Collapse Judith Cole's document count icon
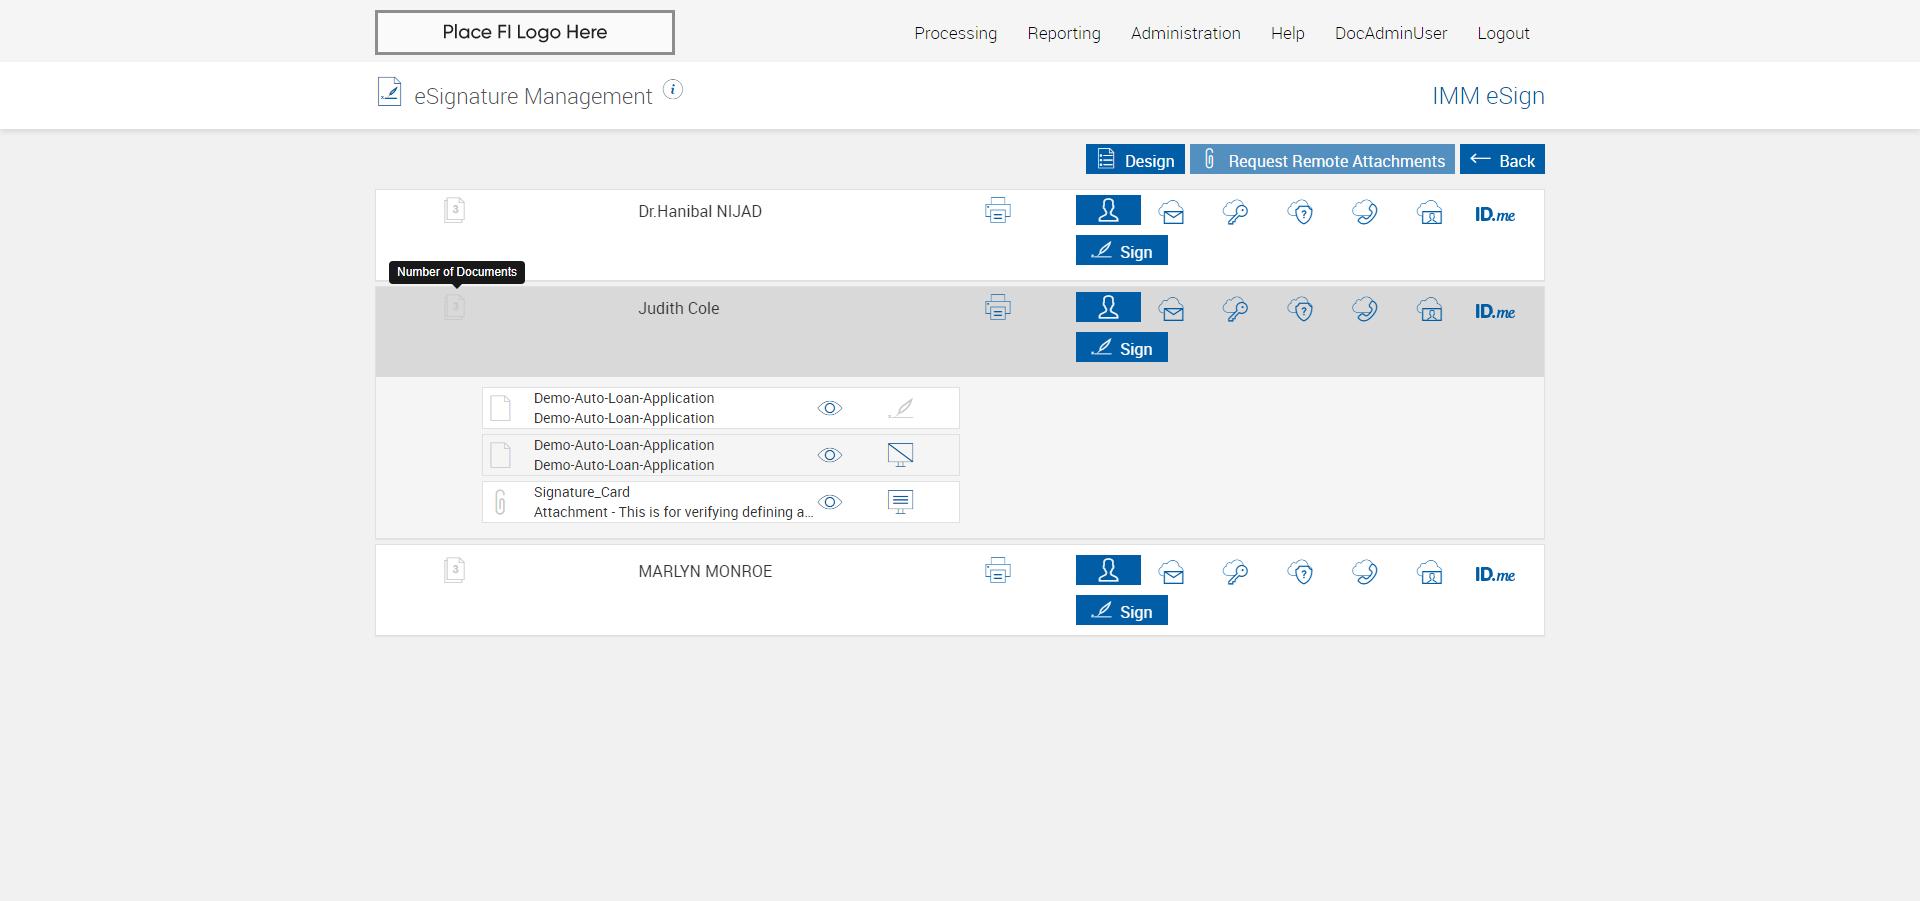The image size is (1920, 901). 454,307
